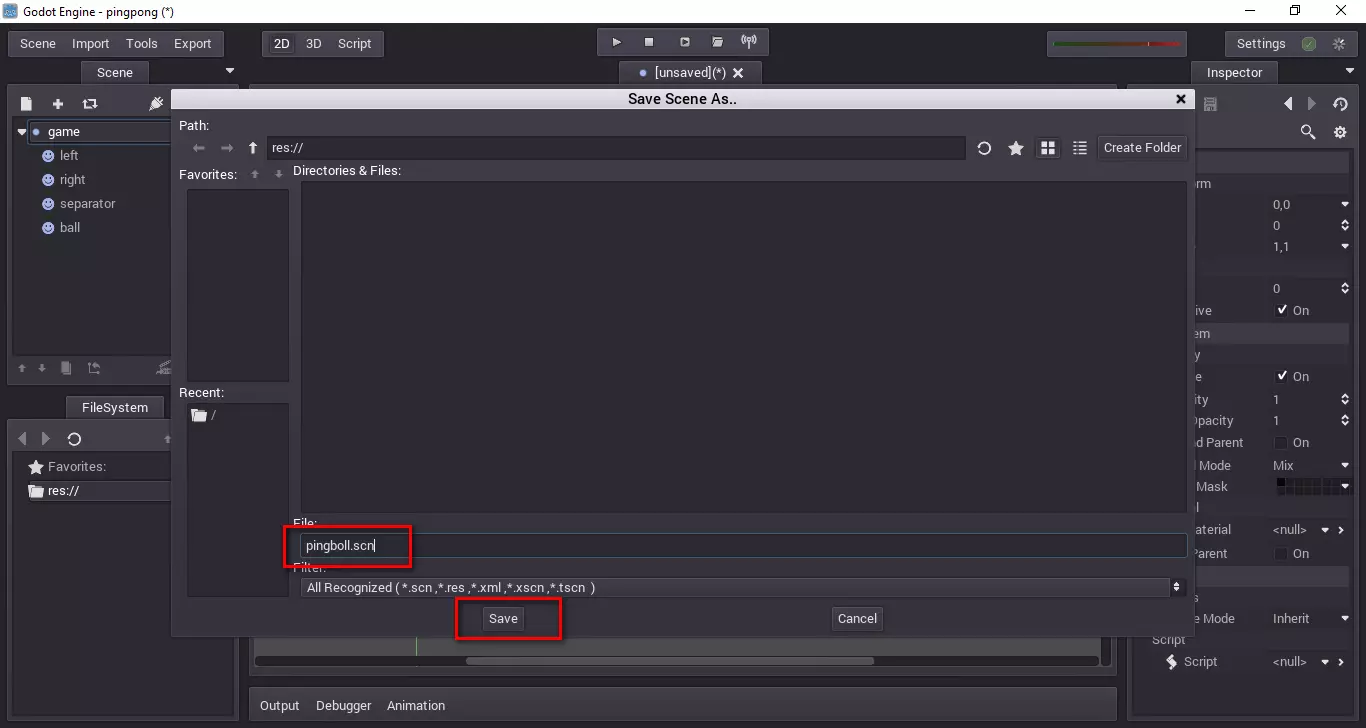Viewport: 1366px width, 728px height.
Task: Switch to thumbnail grid view
Action: coord(1048,148)
